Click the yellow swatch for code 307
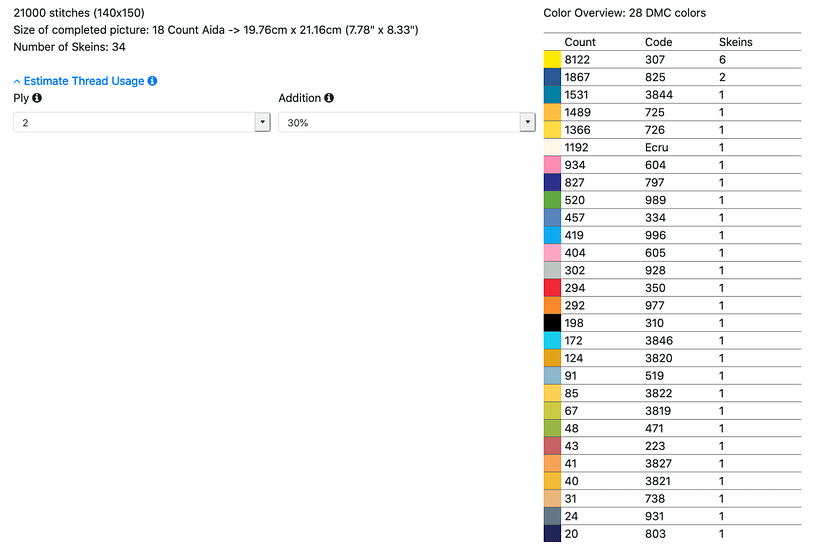The image size is (820, 555). tap(552, 60)
